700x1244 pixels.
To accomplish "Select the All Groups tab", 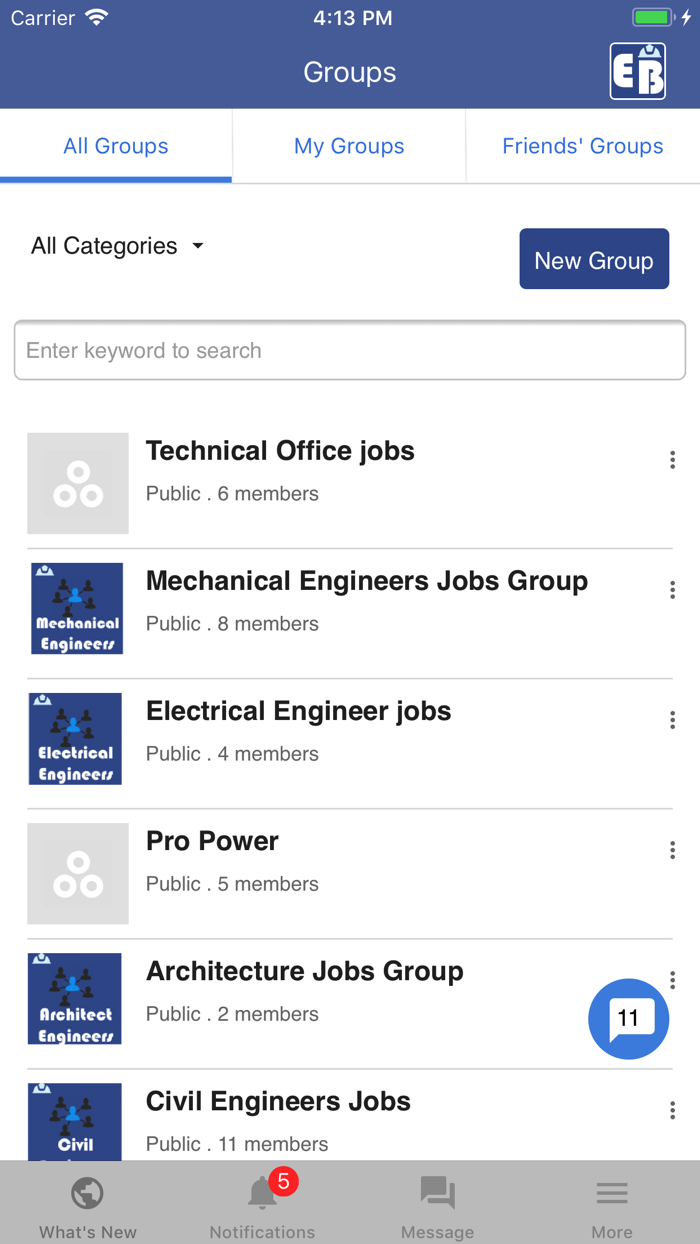I will (116, 146).
